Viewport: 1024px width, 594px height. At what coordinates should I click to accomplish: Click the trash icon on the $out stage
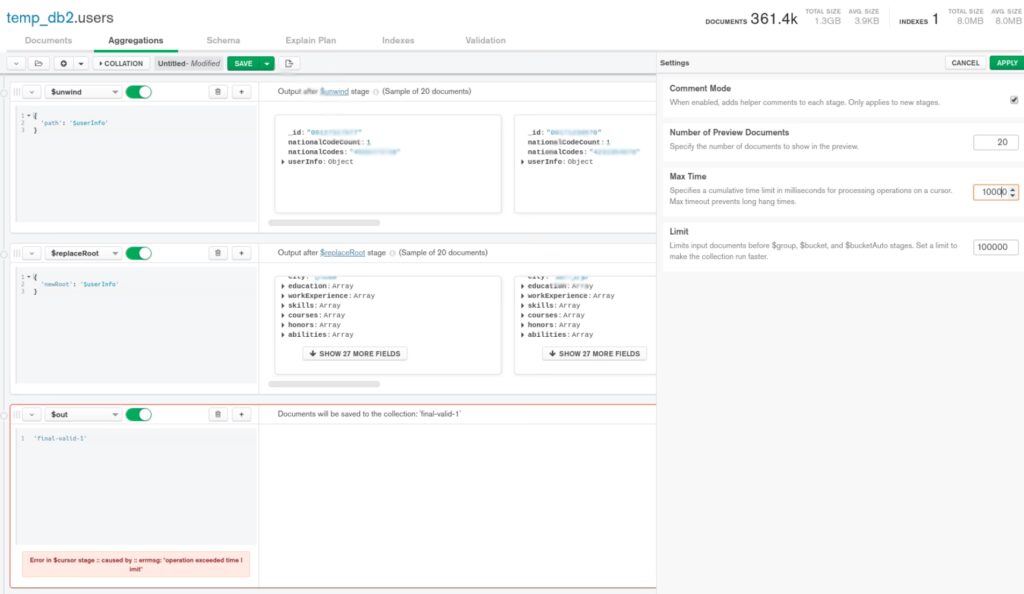218,414
